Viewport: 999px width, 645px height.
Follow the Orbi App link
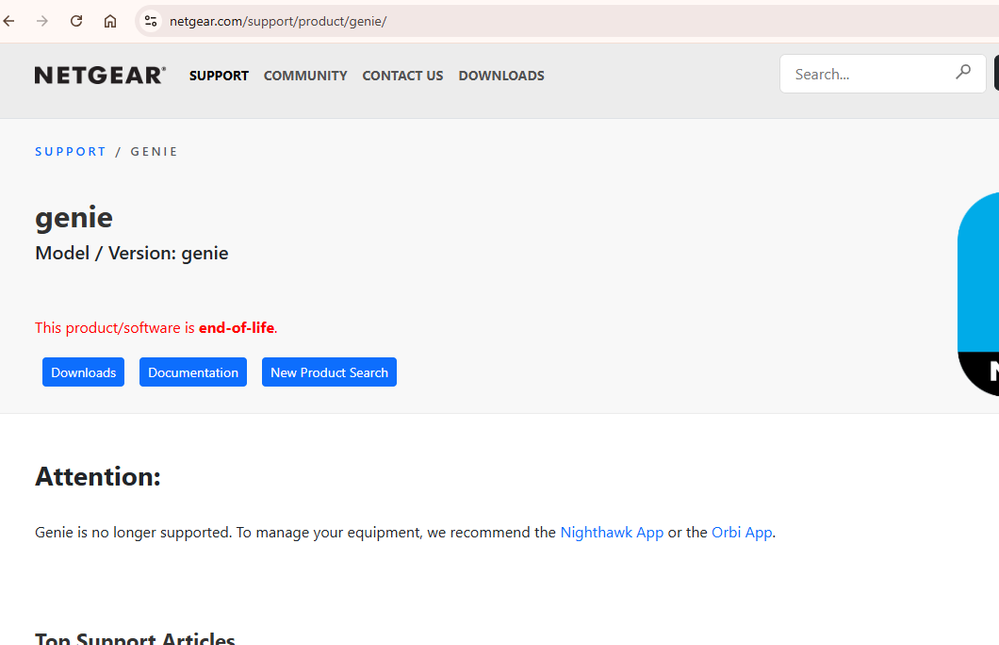coord(742,532)
